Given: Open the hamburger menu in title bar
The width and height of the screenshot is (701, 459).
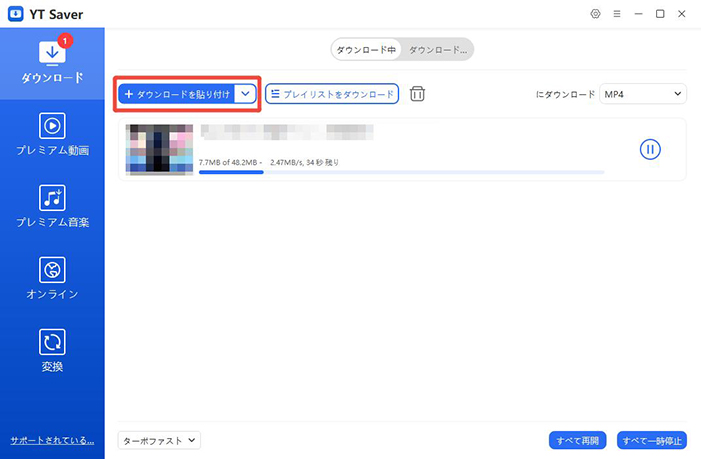Looking at the screenshot, I should 617,14.
